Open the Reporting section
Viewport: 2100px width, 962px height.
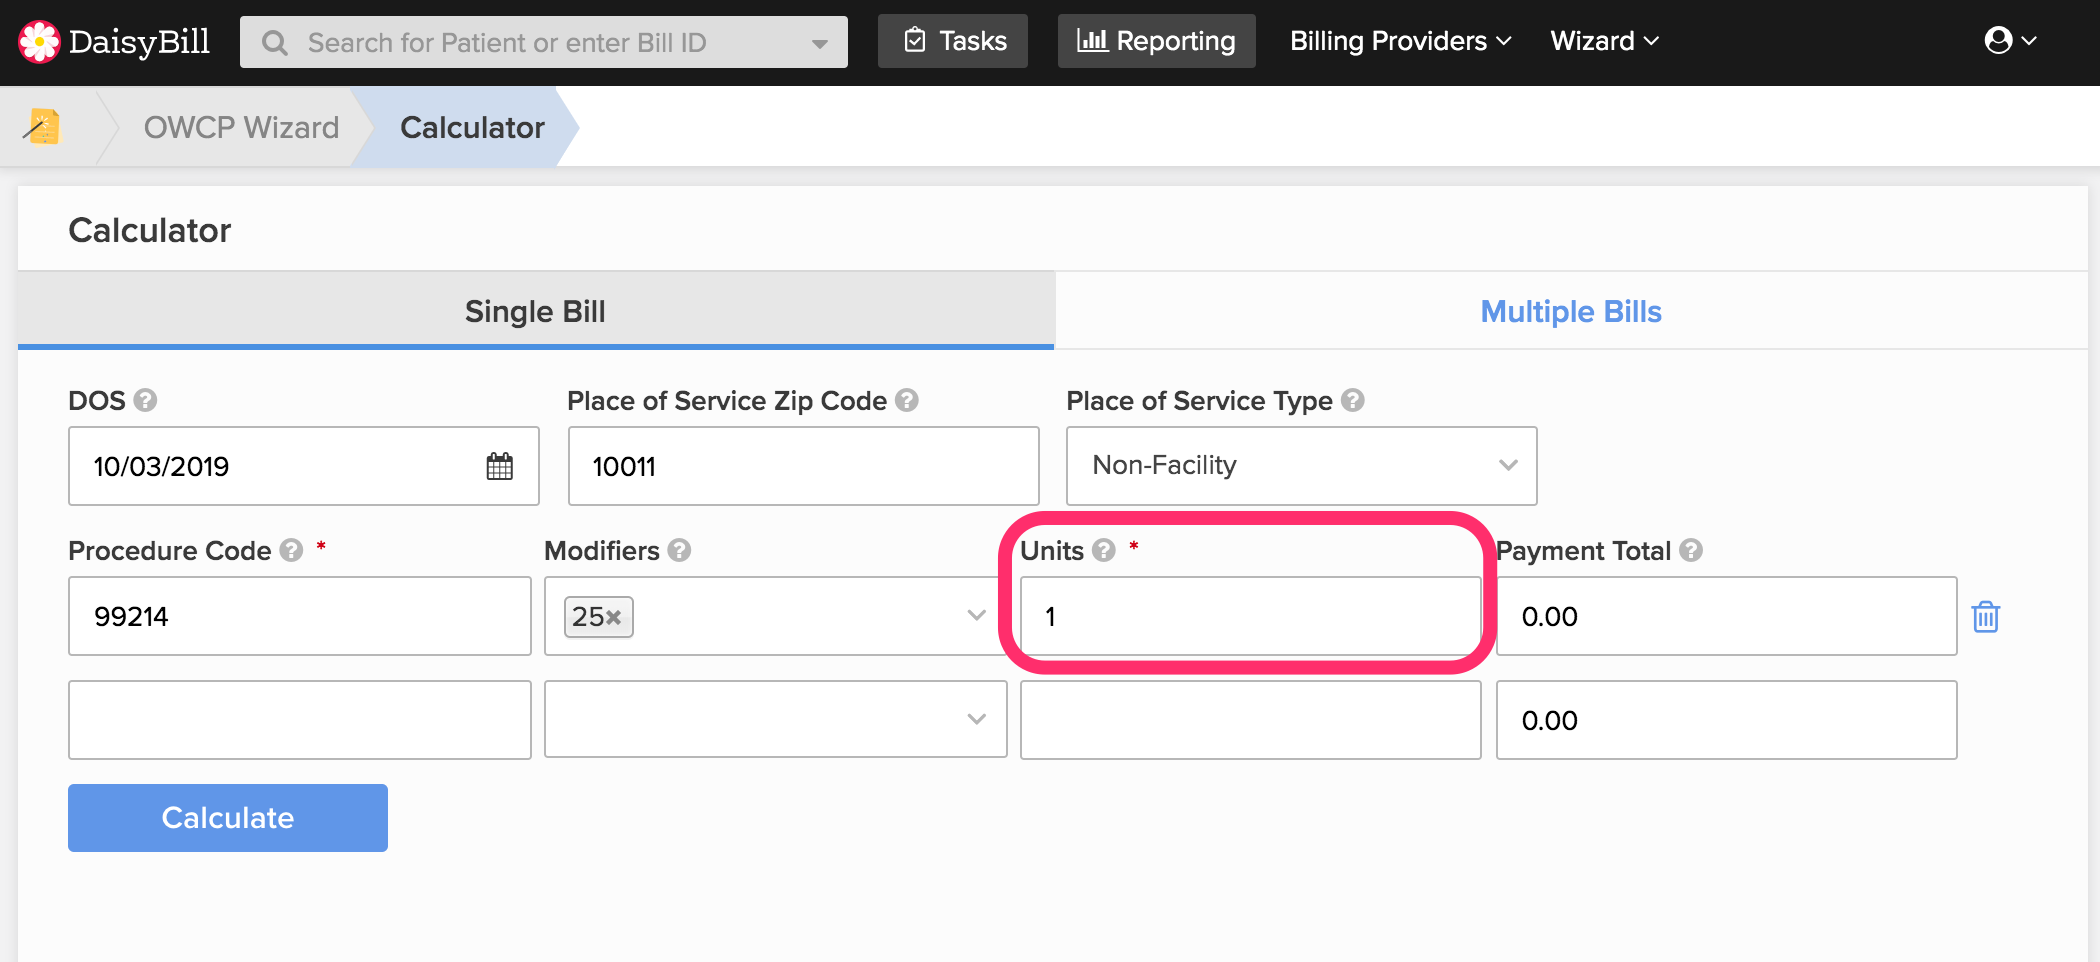[1156, 41]
